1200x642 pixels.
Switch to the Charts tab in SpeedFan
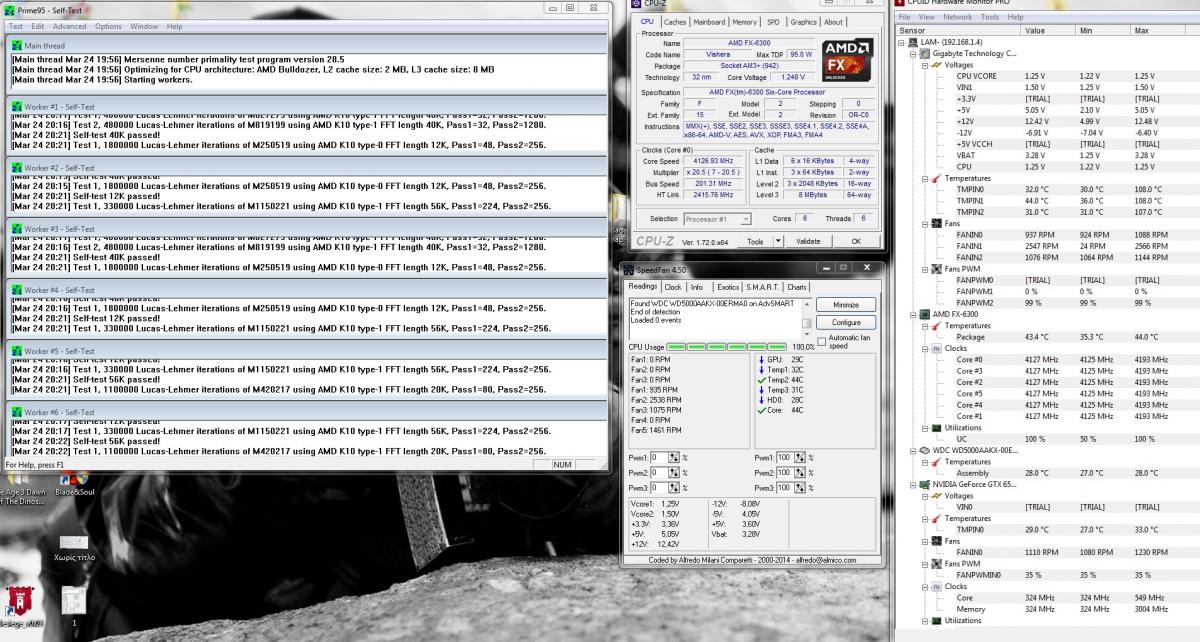(x=797, y=287)
